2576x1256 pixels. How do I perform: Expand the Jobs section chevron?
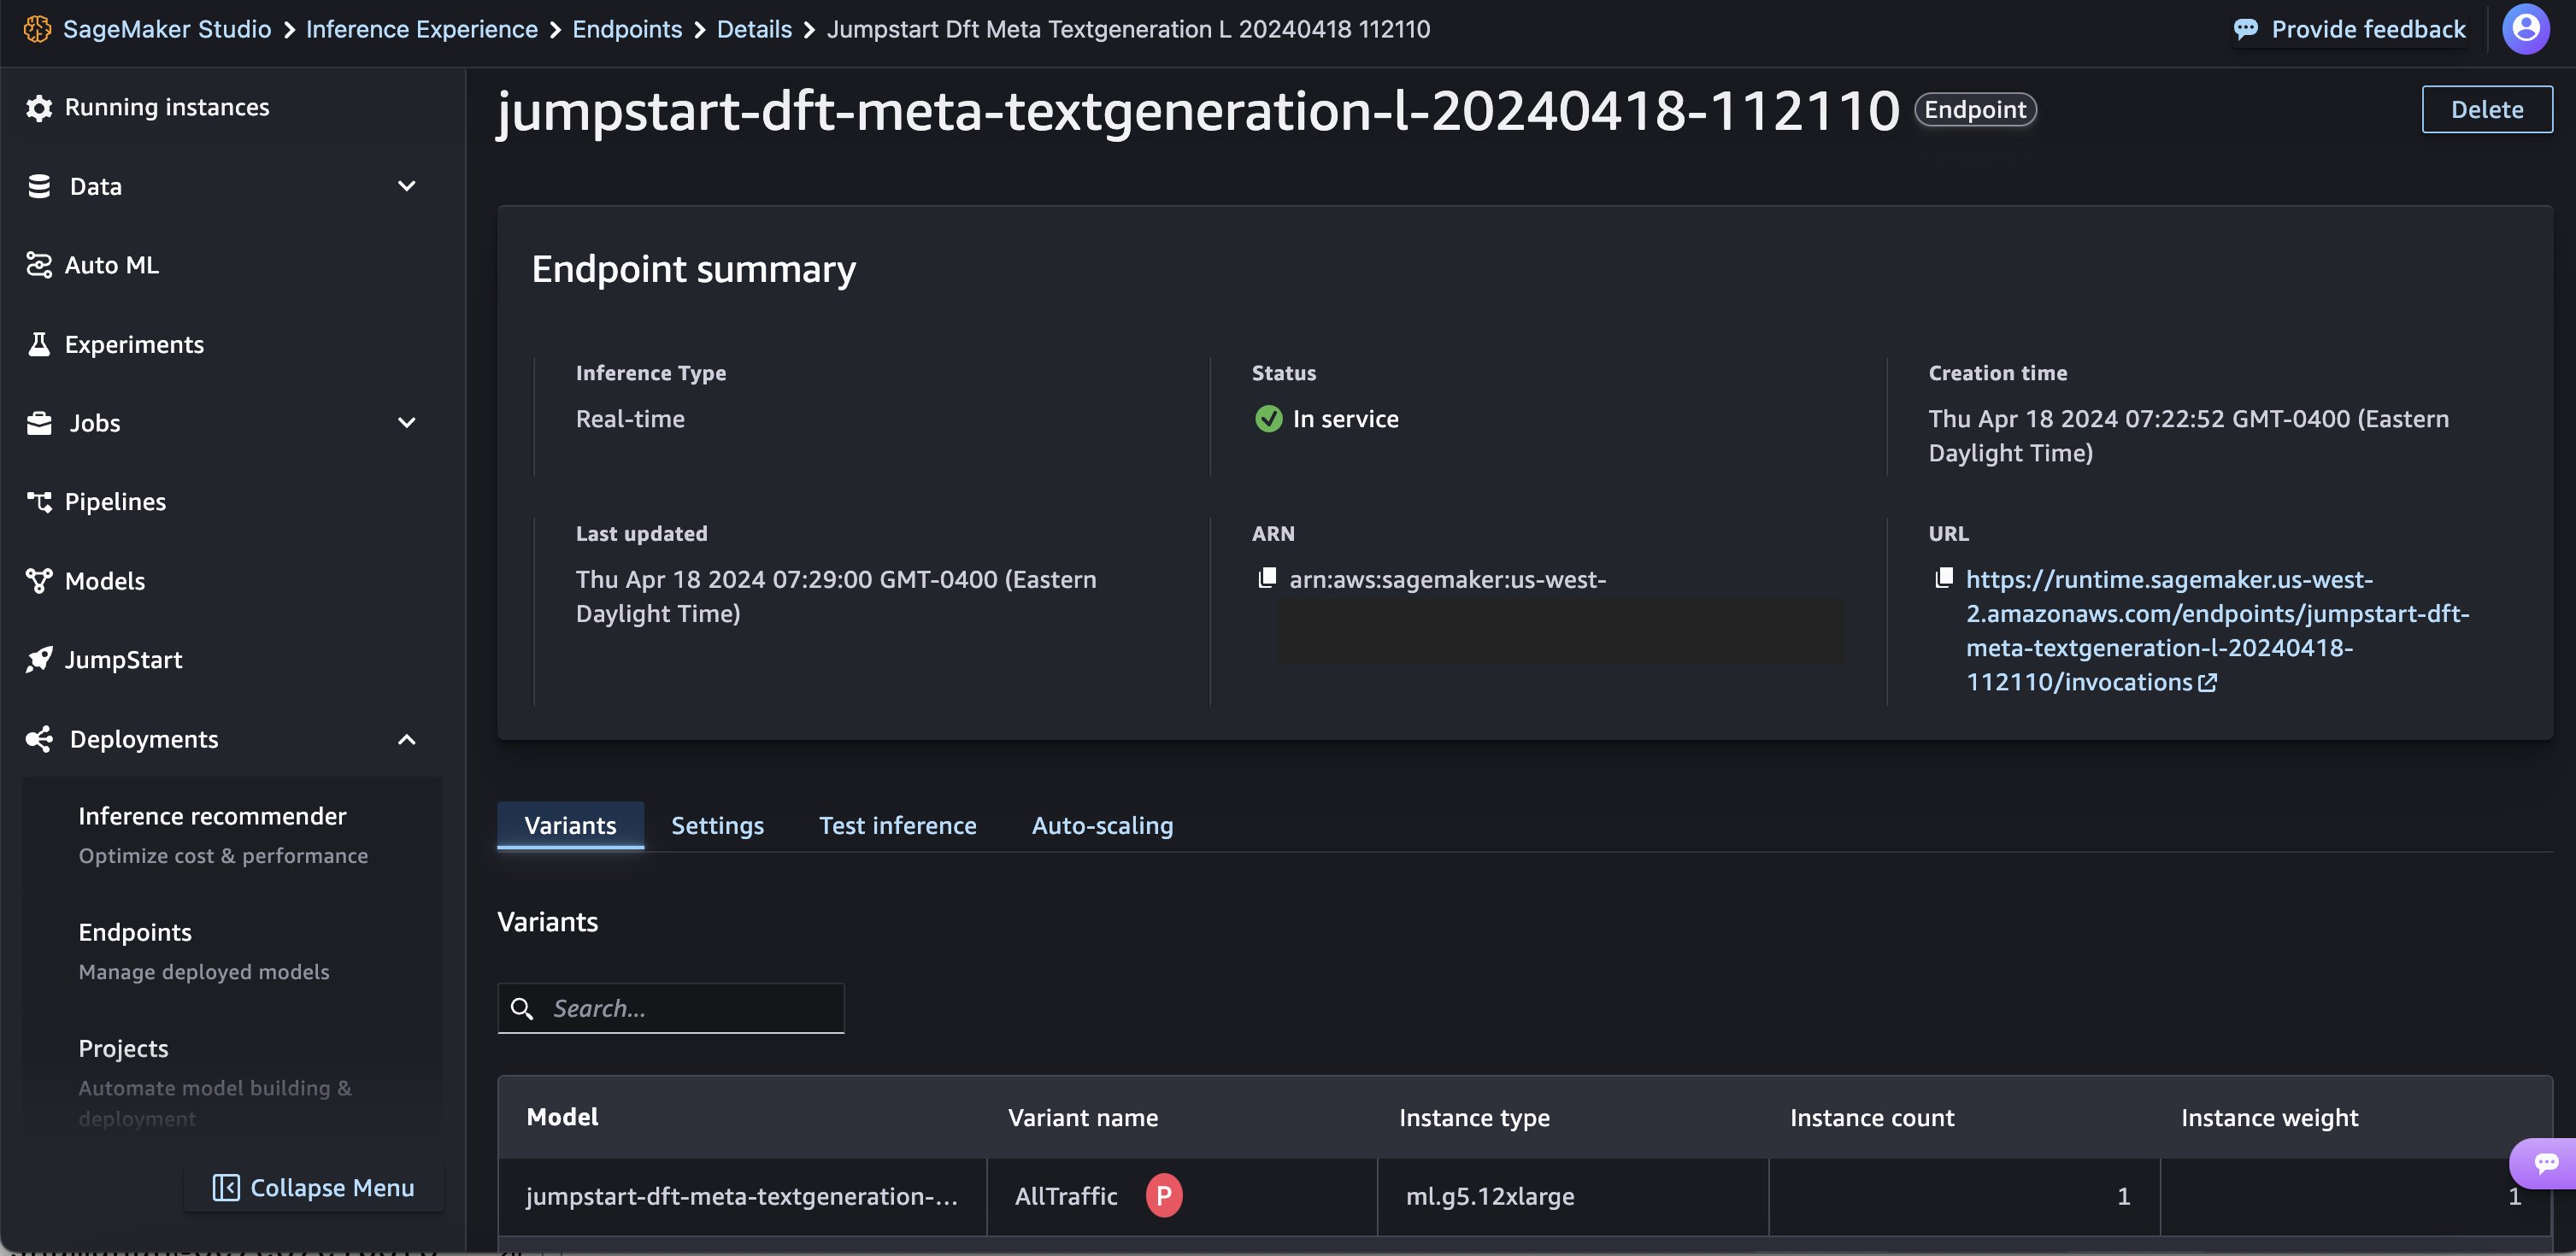click(406, 423)
